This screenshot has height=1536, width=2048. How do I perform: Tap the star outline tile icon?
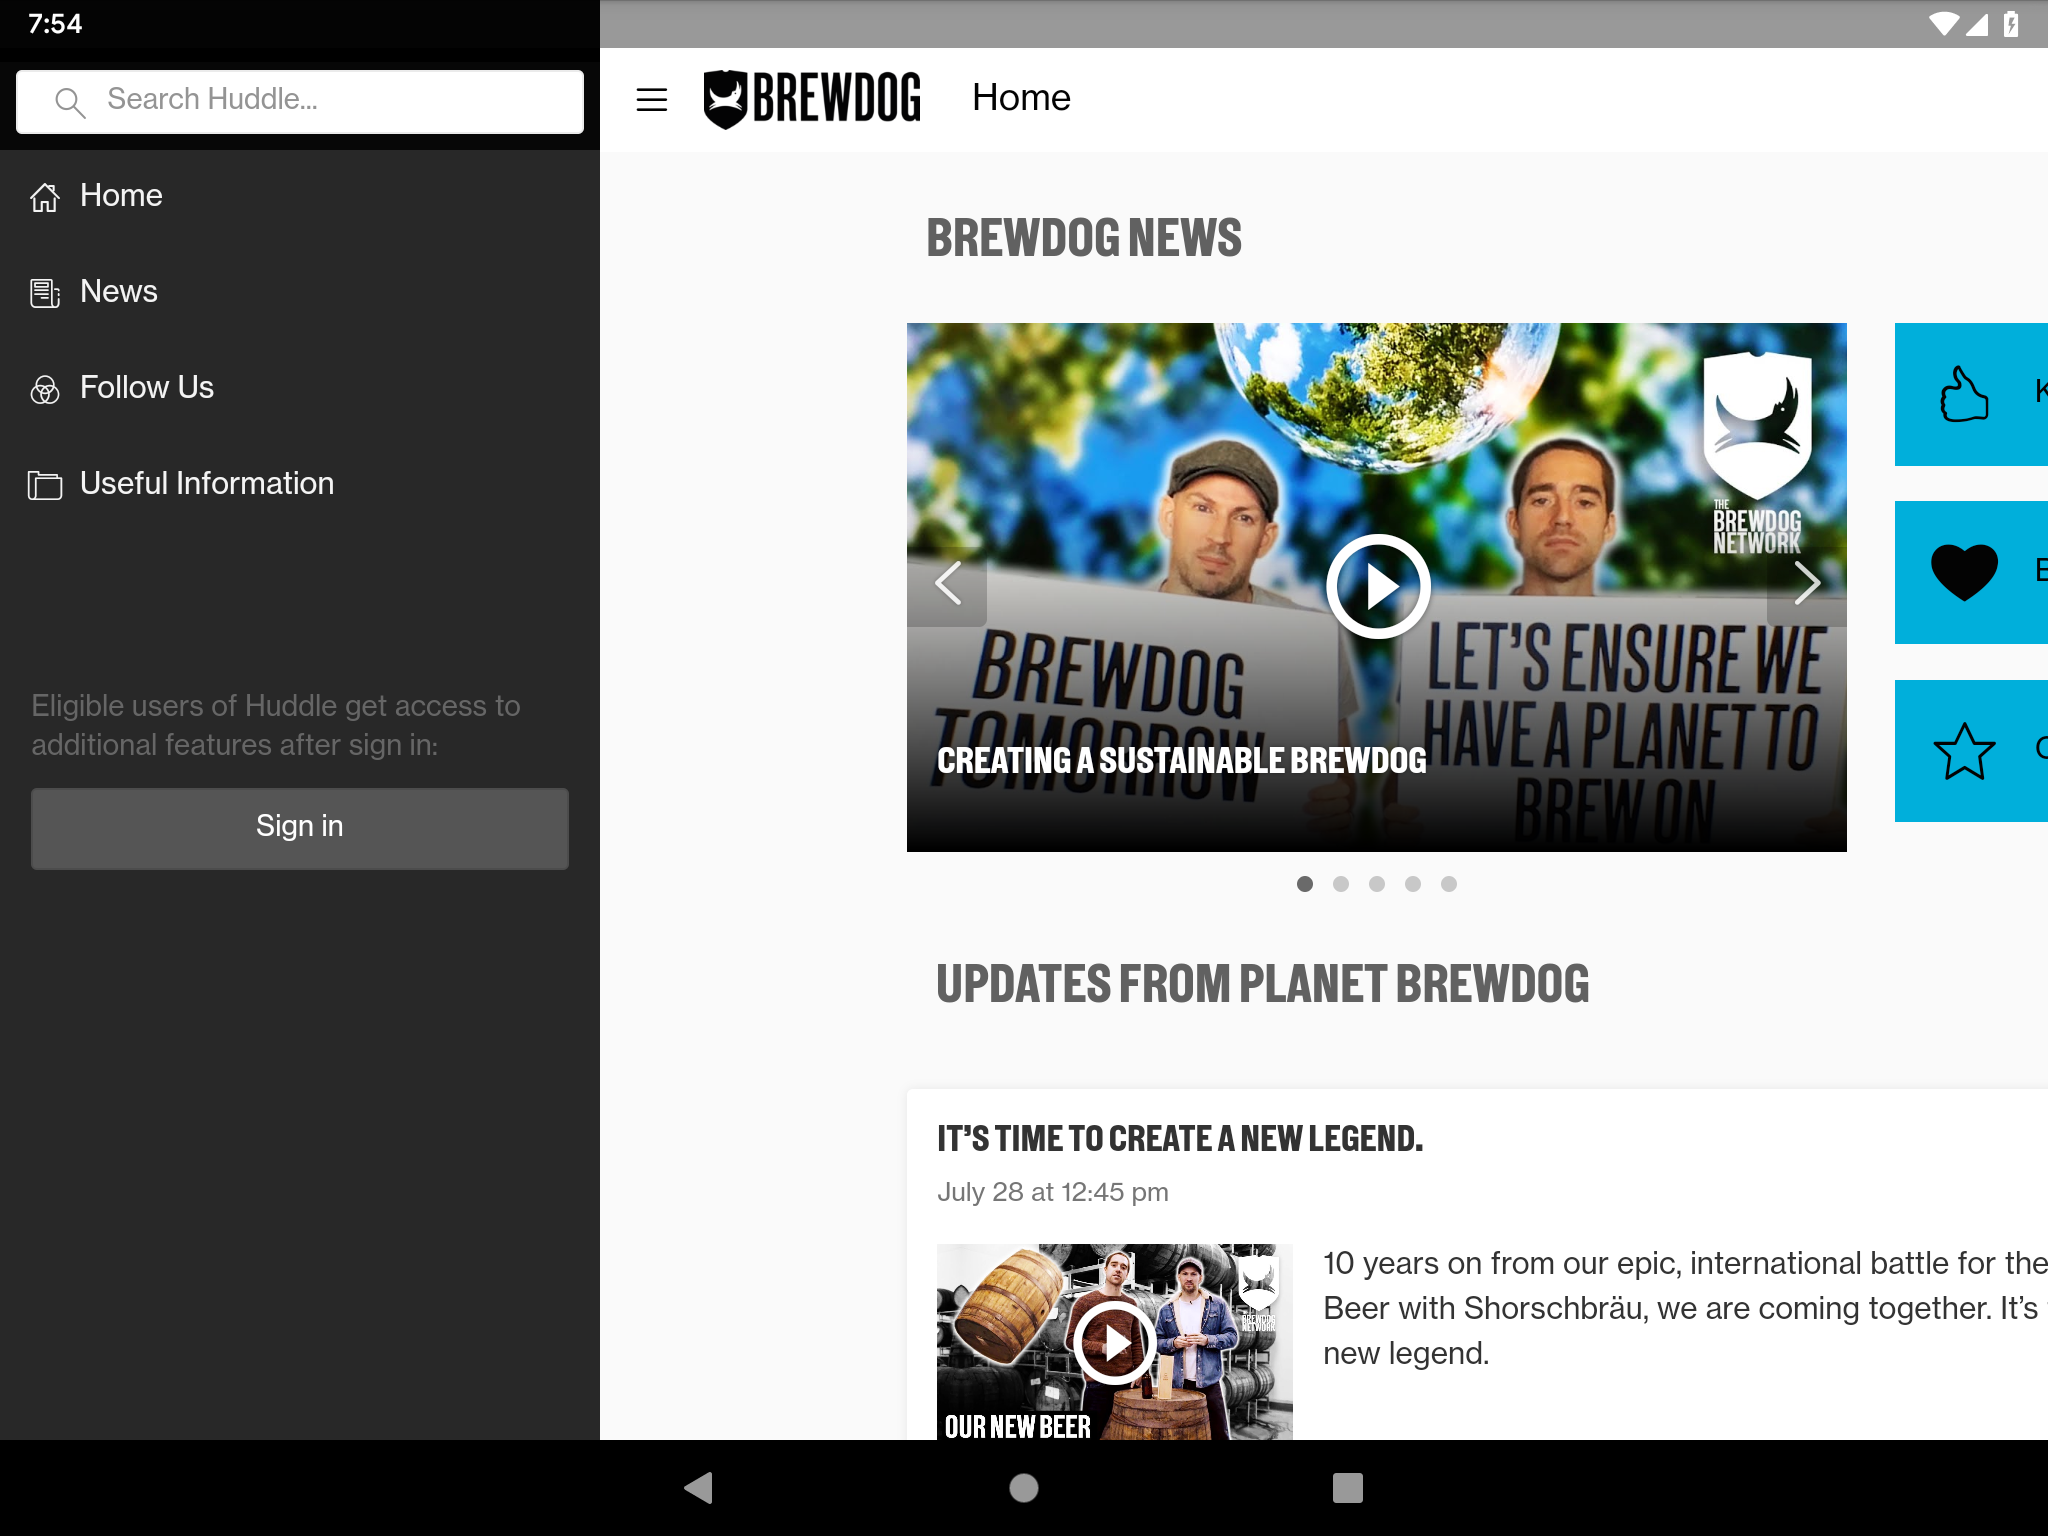coord(1964,751)
